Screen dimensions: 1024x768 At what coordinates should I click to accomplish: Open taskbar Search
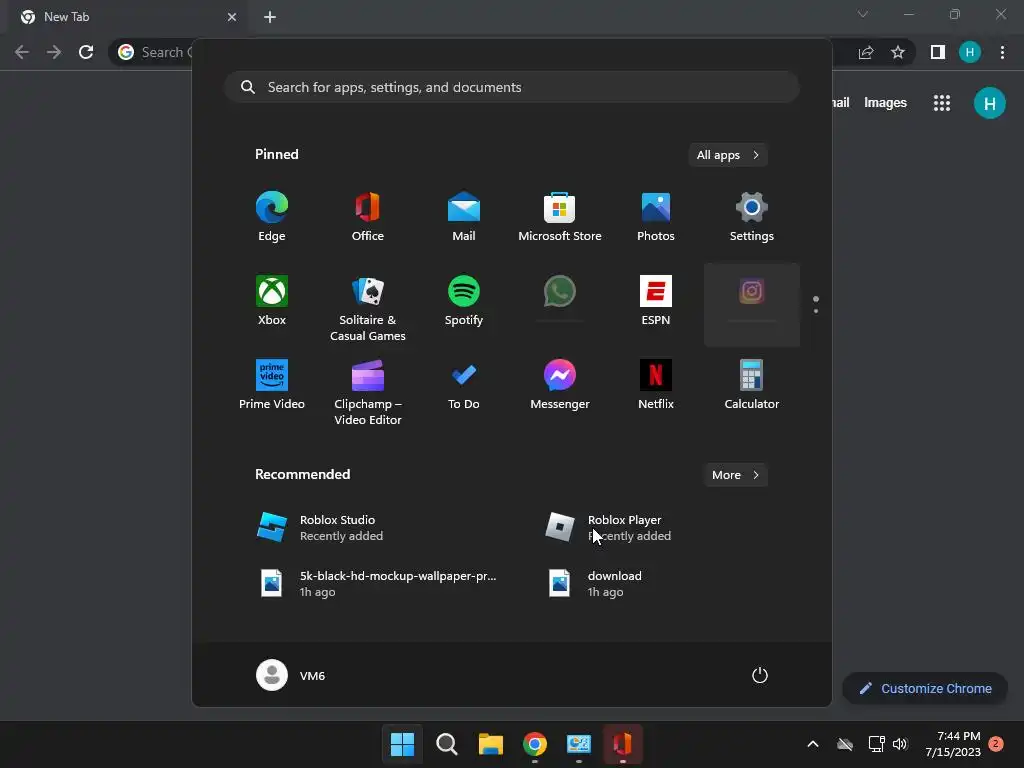coord(447,744)
